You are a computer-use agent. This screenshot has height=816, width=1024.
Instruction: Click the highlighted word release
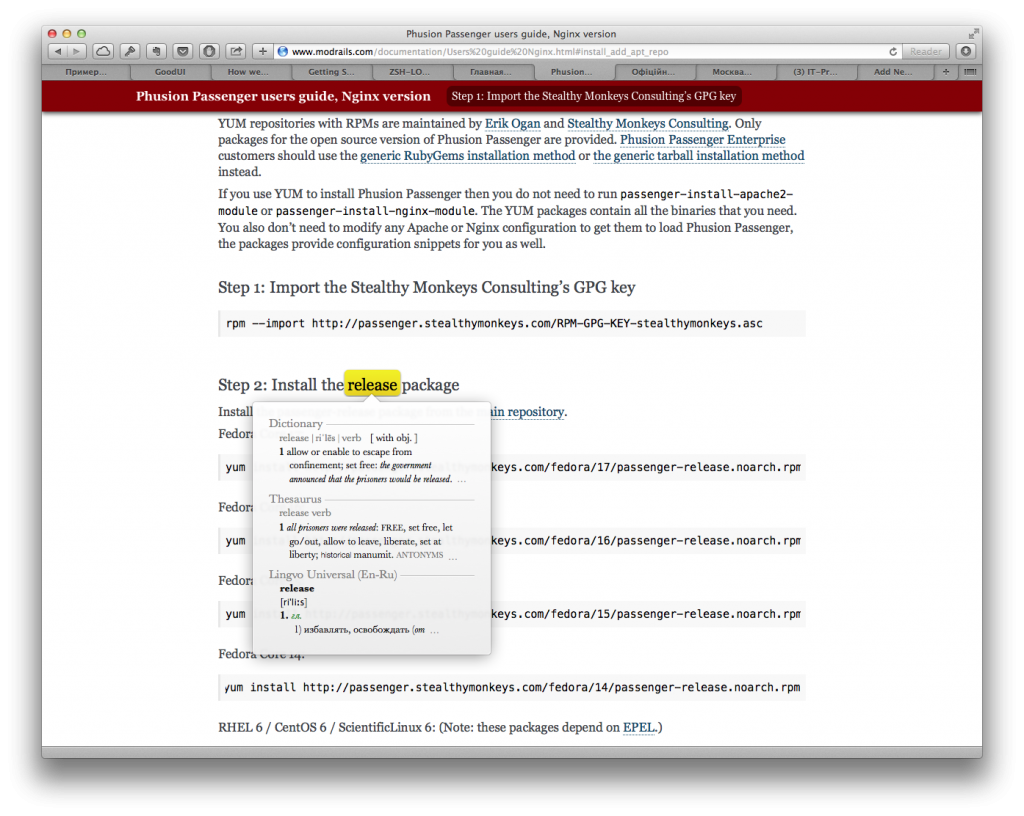[x=372, y=384]
